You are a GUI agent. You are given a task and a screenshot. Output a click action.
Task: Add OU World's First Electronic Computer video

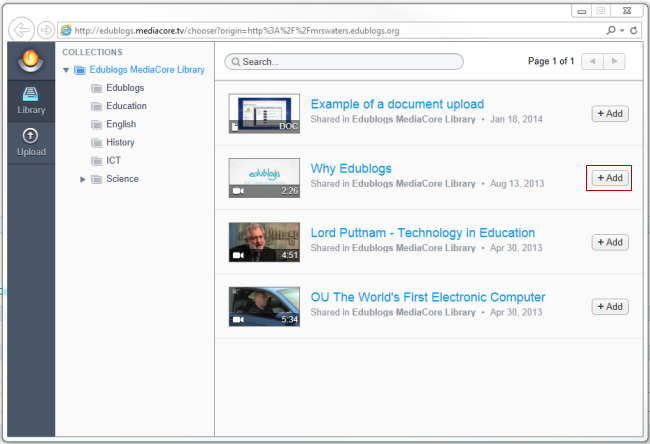tap(610, 307)
